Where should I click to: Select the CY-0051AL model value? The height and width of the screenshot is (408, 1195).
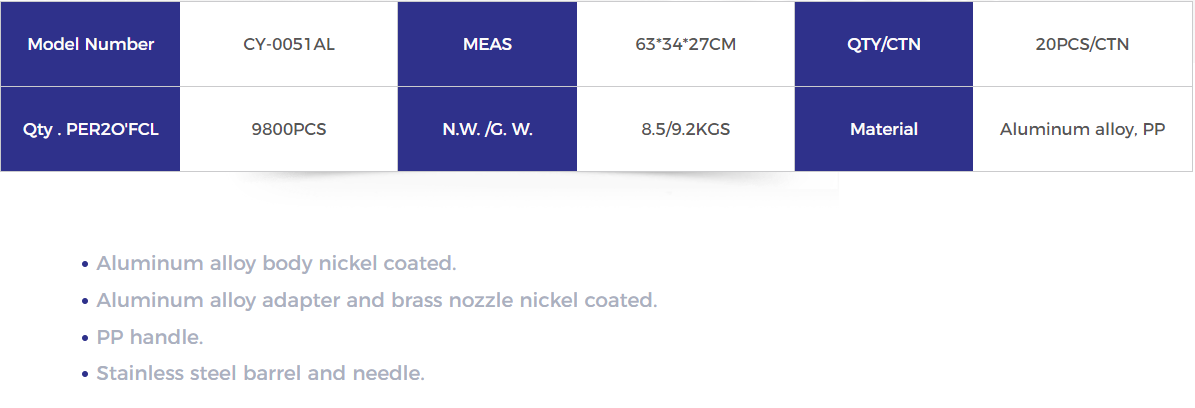[x=289, y=44]
